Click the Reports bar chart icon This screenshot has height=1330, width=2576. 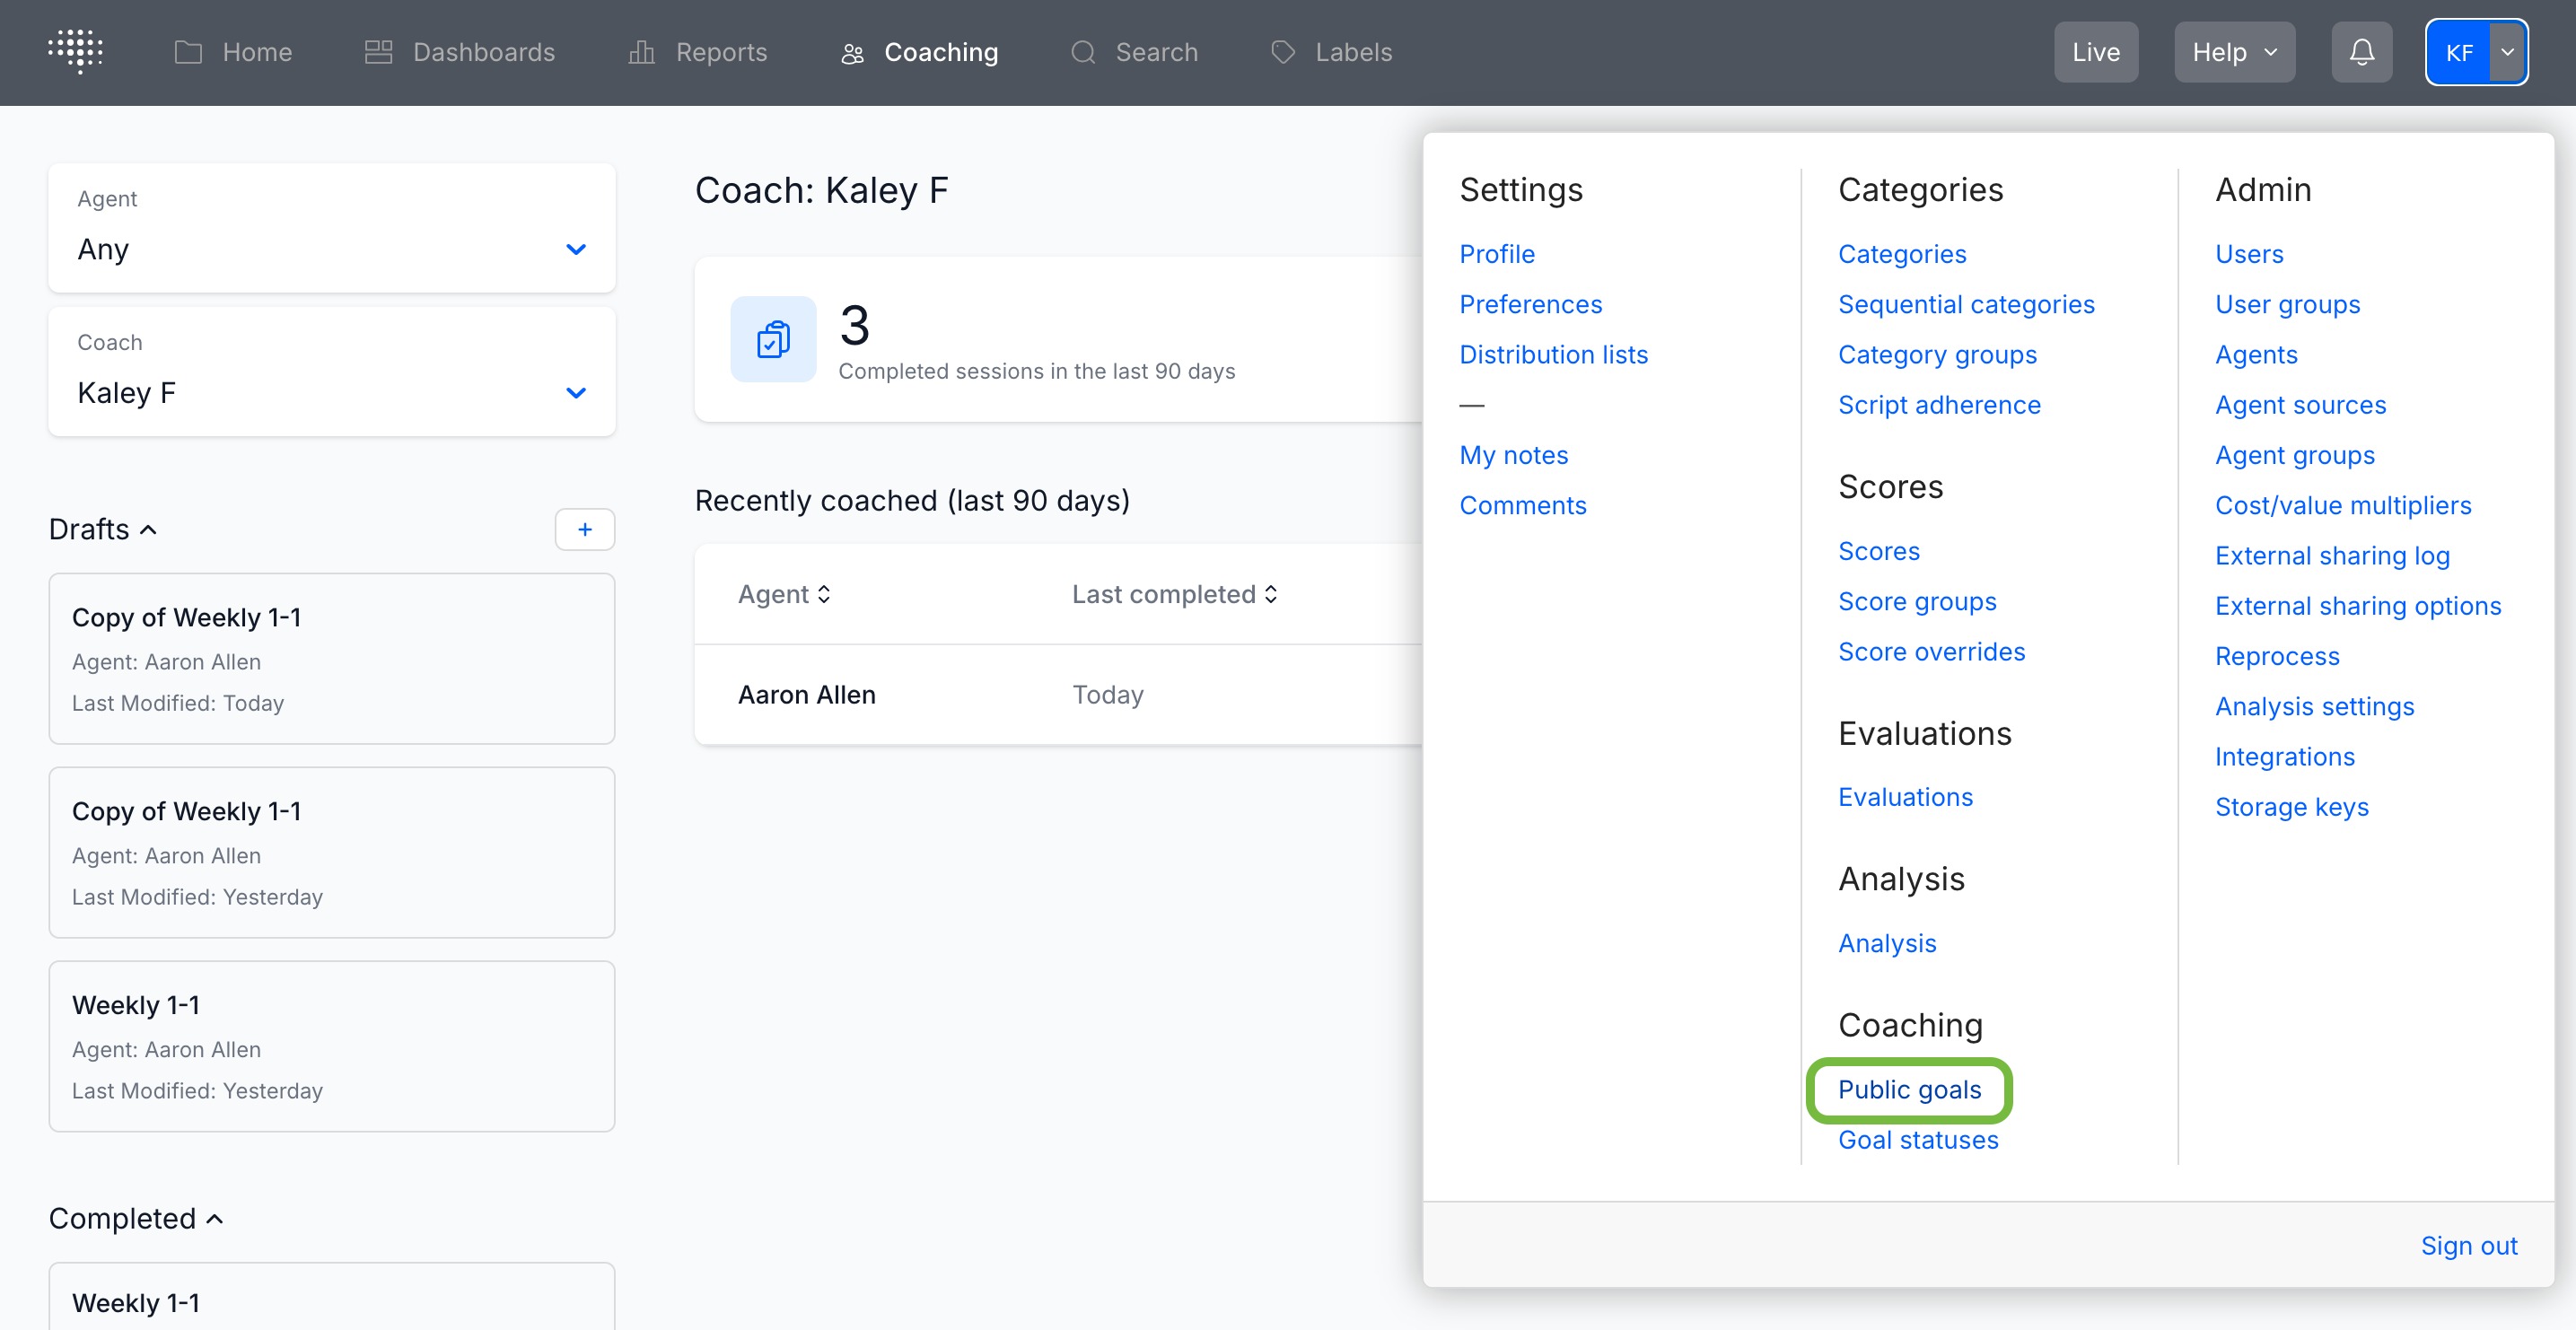(x=641, y=52)
